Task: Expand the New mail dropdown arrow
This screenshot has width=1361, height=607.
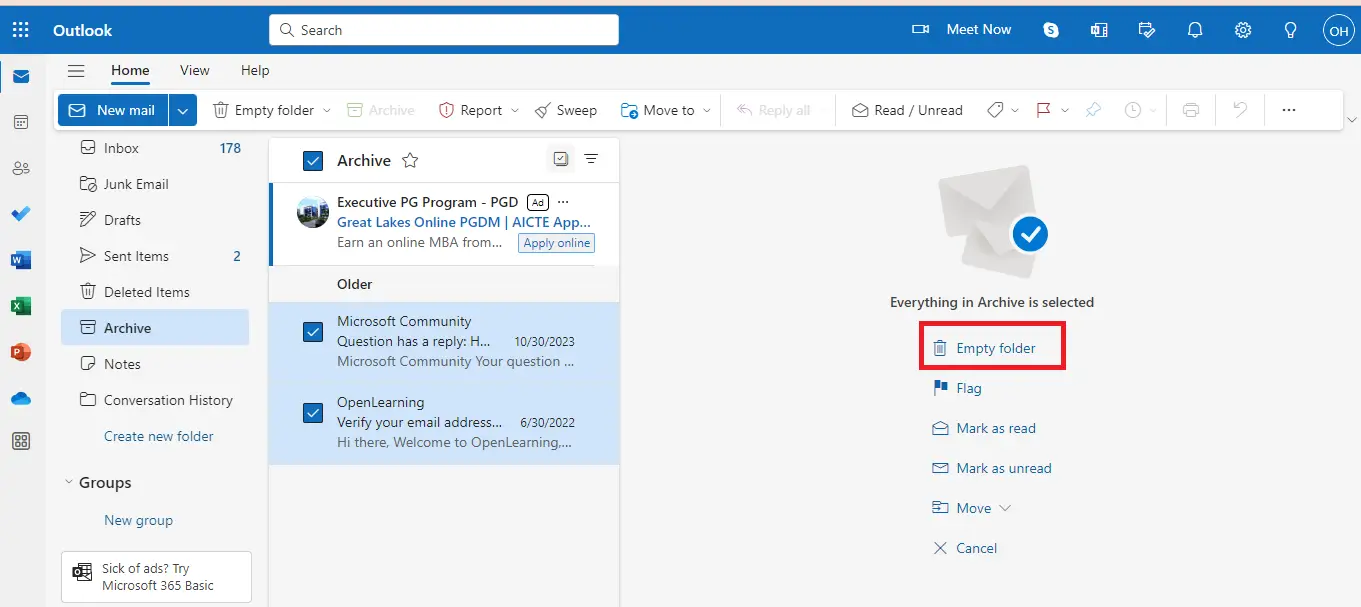Action: [x=183, y=110]
